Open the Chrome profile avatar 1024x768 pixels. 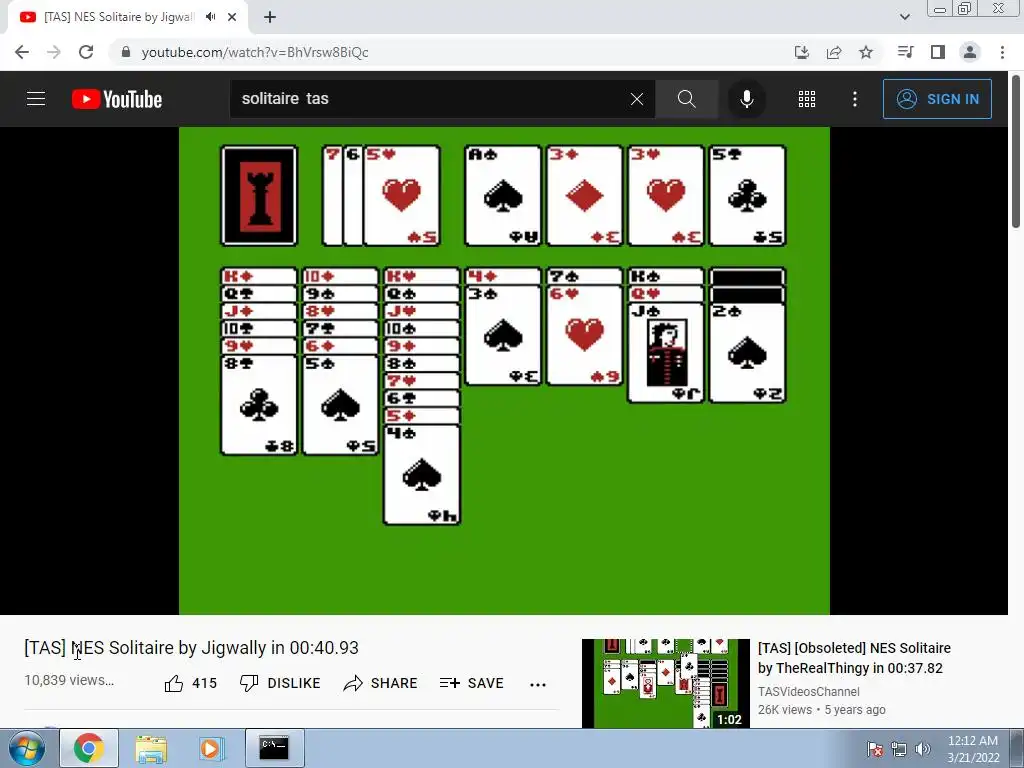point(970,52)
